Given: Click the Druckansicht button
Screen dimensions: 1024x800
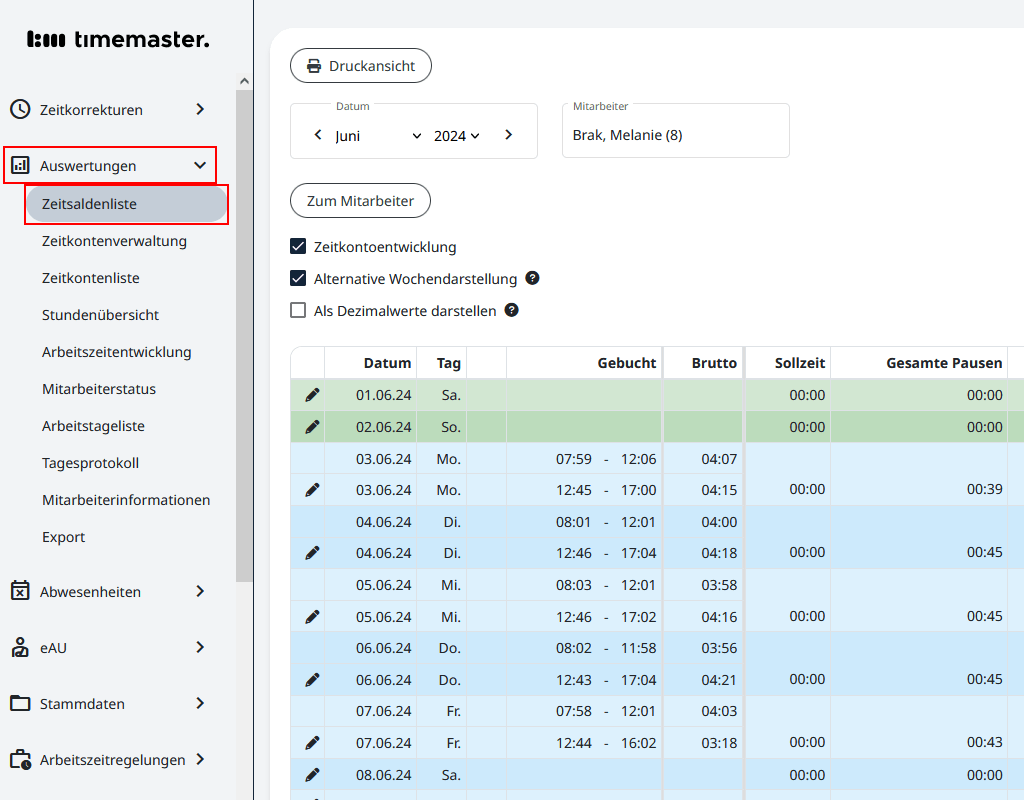Looking at the screenshot, I should (360, 66).
